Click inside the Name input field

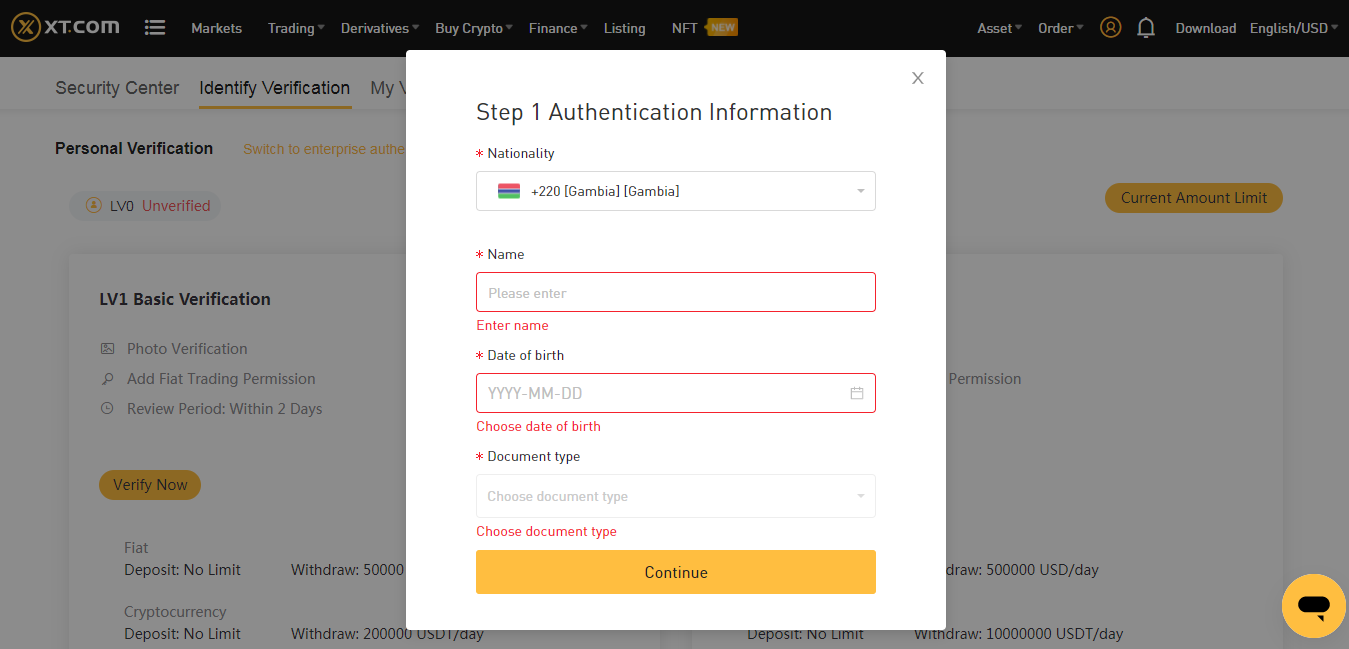(675, 292)
